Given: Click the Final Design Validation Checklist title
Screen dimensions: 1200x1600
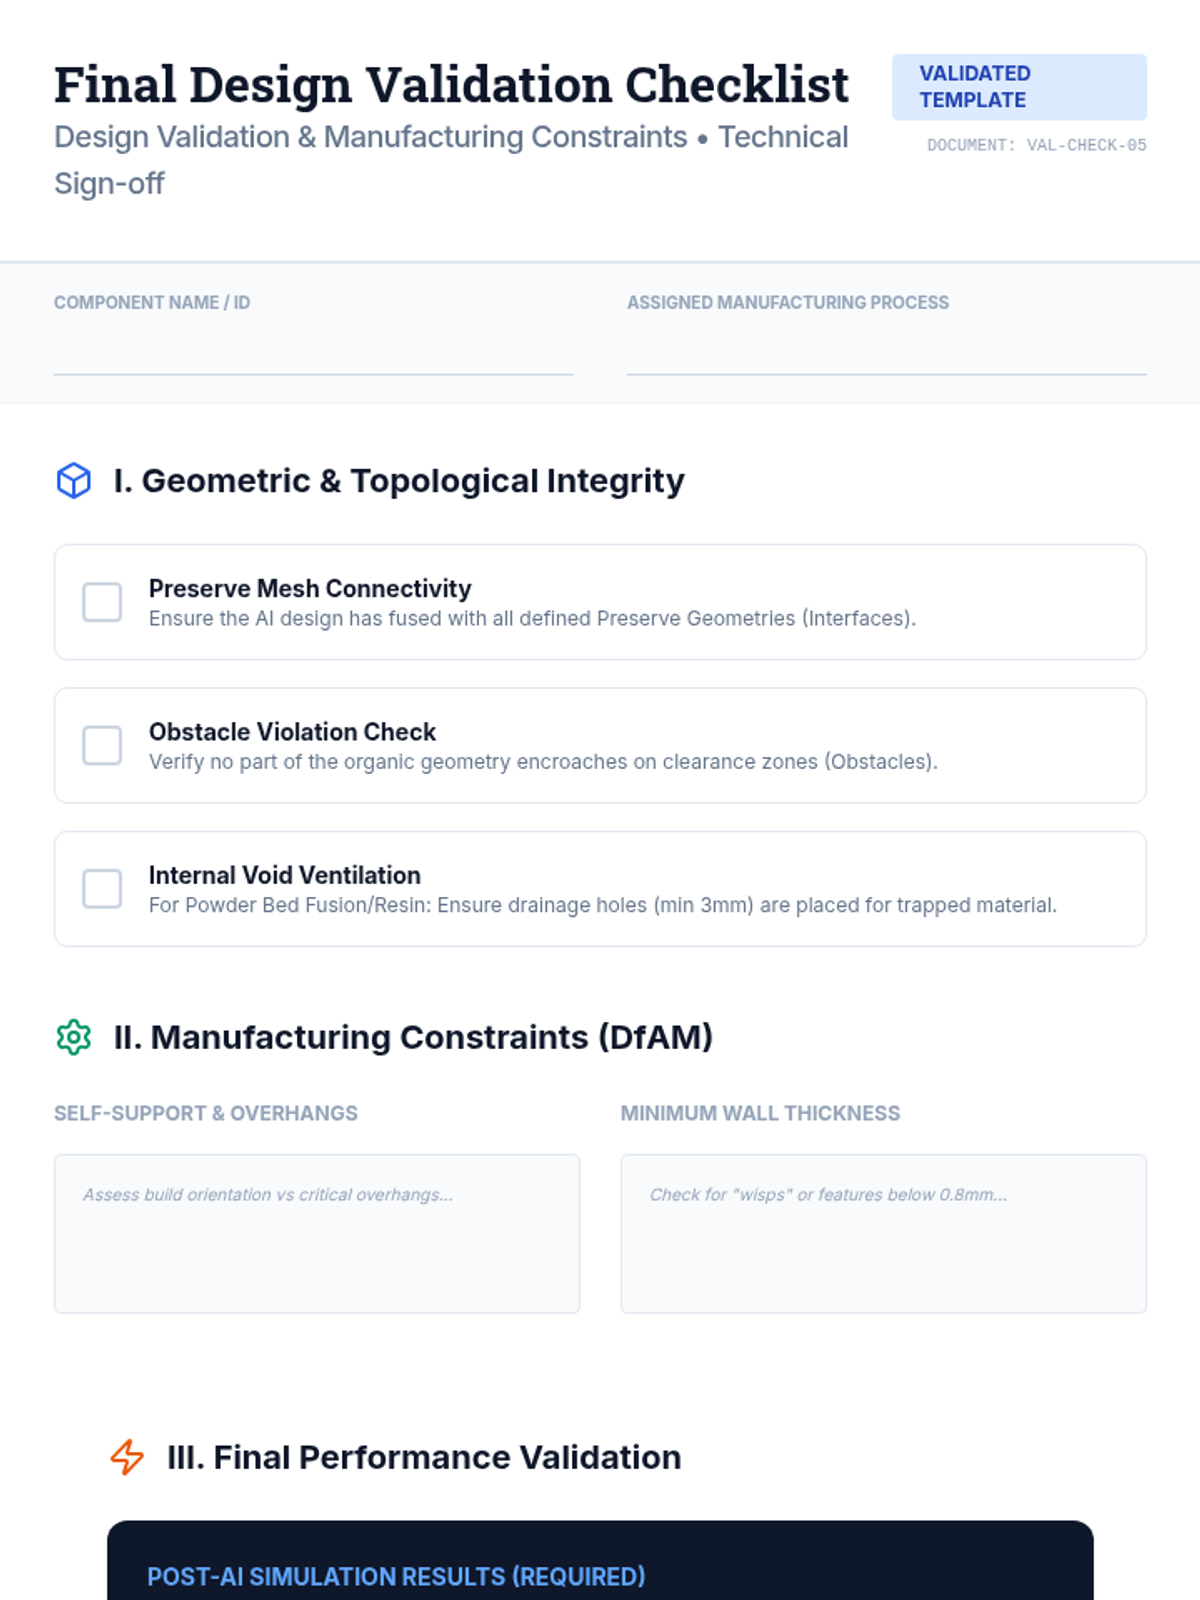Looking at the screenshot, I should point(451,85).
